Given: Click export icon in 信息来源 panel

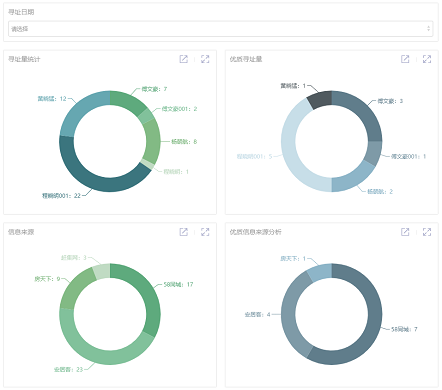Looking at the screenshot, I should (184, 232).
